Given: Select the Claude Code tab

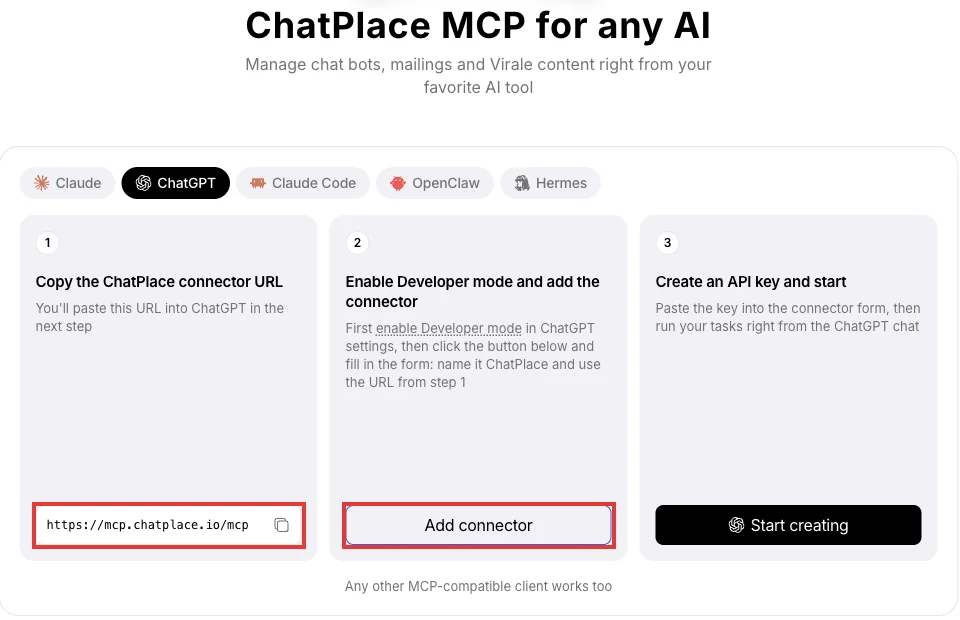Looking at the screenshot, I should 303,183.
